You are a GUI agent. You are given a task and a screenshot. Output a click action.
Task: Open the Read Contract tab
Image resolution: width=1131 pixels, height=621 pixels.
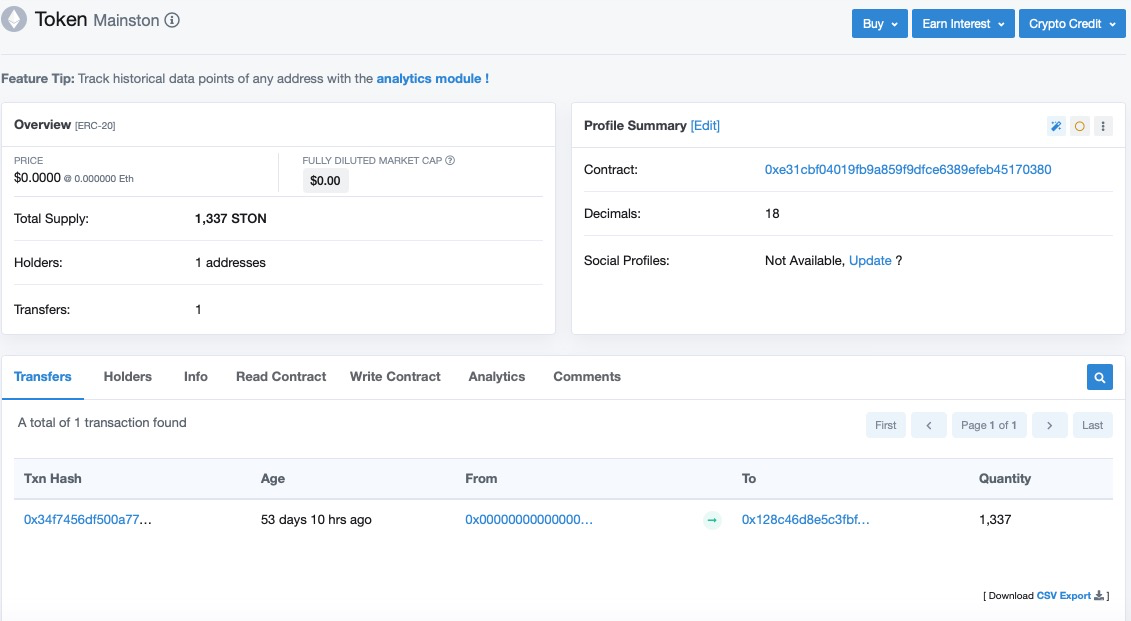pos(281,377)
